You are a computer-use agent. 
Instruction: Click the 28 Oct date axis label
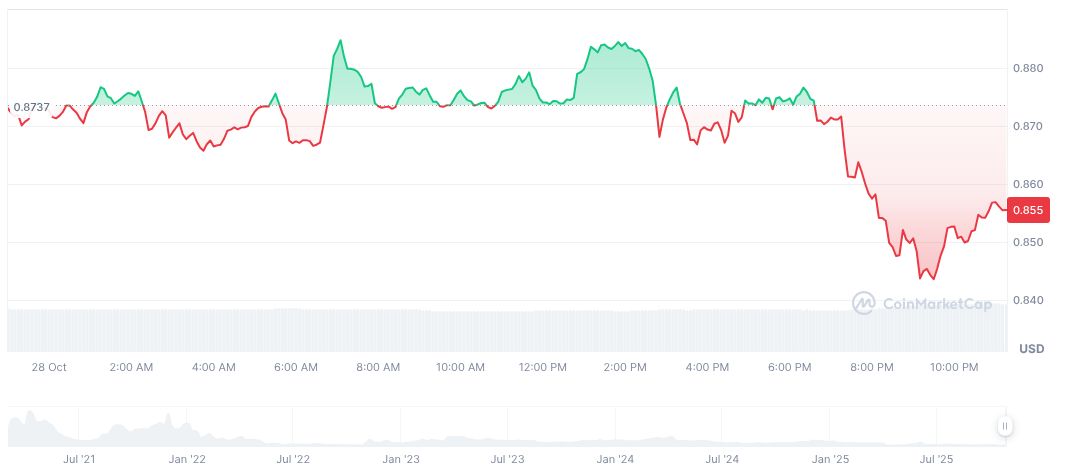(x=48, y=368)
